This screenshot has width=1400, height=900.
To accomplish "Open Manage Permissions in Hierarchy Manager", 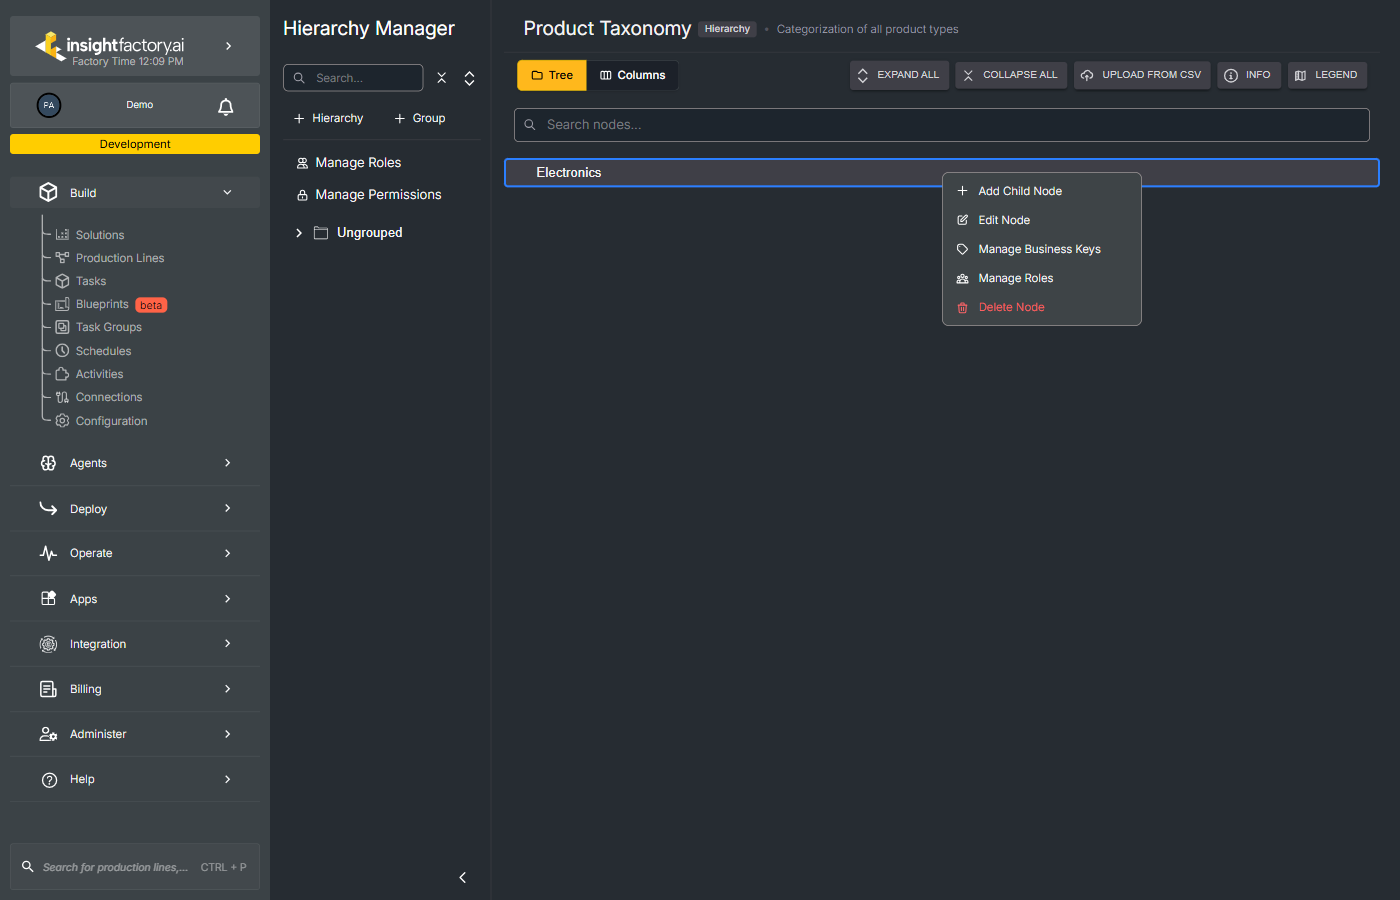I will pos(378,194).
